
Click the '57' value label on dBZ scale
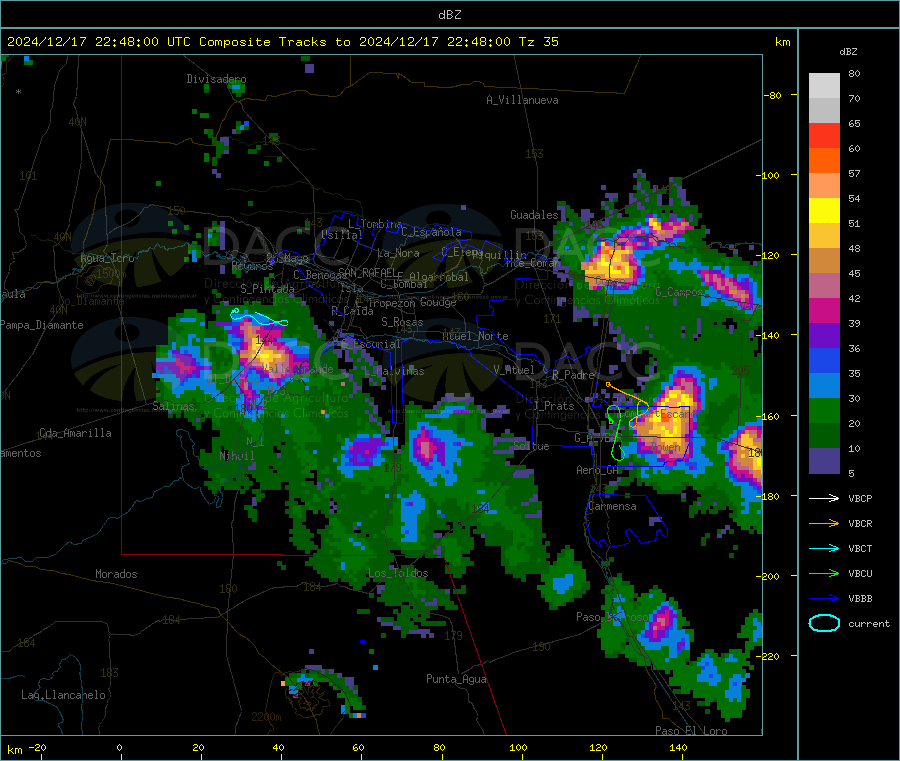(x=854, y=173)
